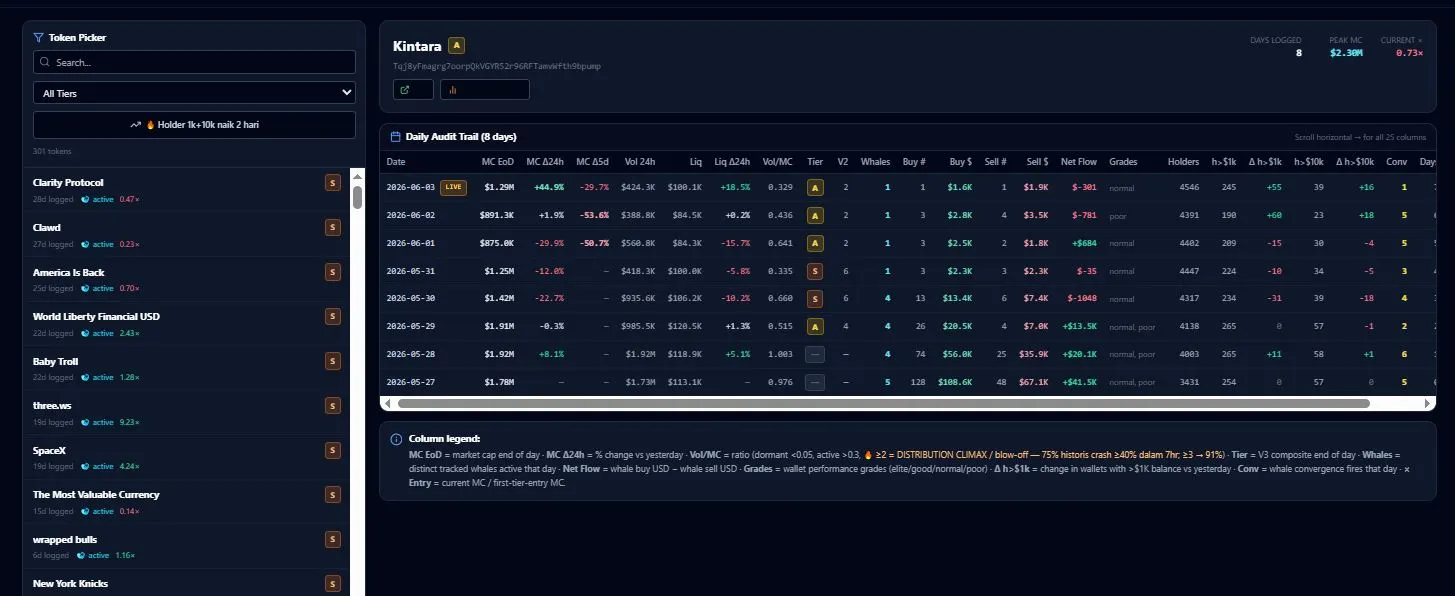Click the 2026-06-01 date cell

[410, 243]
